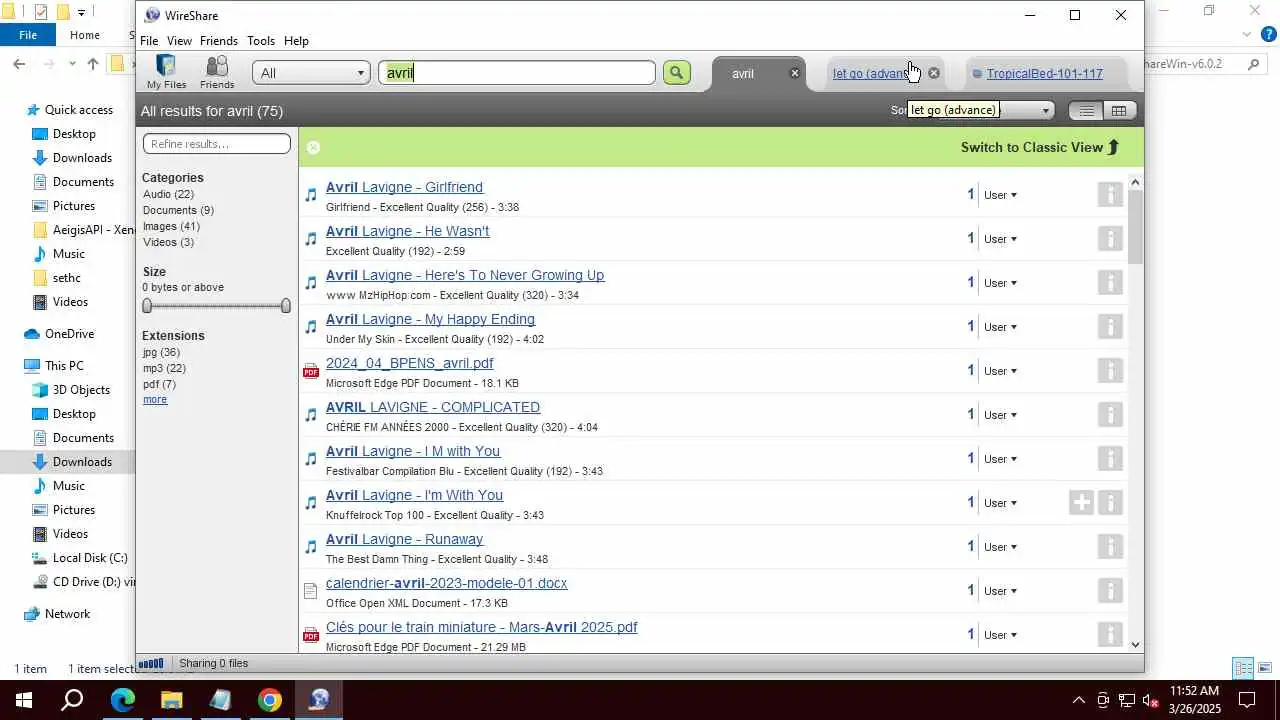Show info for My Happy Ending
The height and width of the screenshot is (720, 1280).
(1110, 326)
